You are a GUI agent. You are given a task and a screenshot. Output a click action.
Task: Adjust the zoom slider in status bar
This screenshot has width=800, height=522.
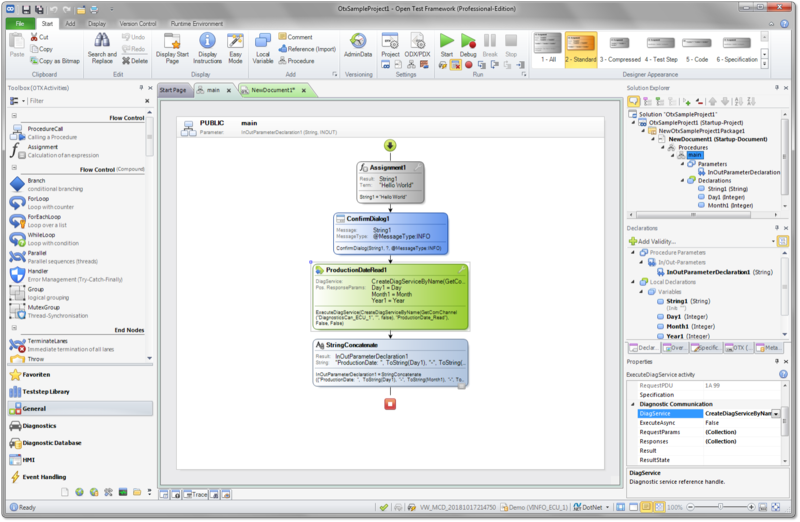(720, 507)
